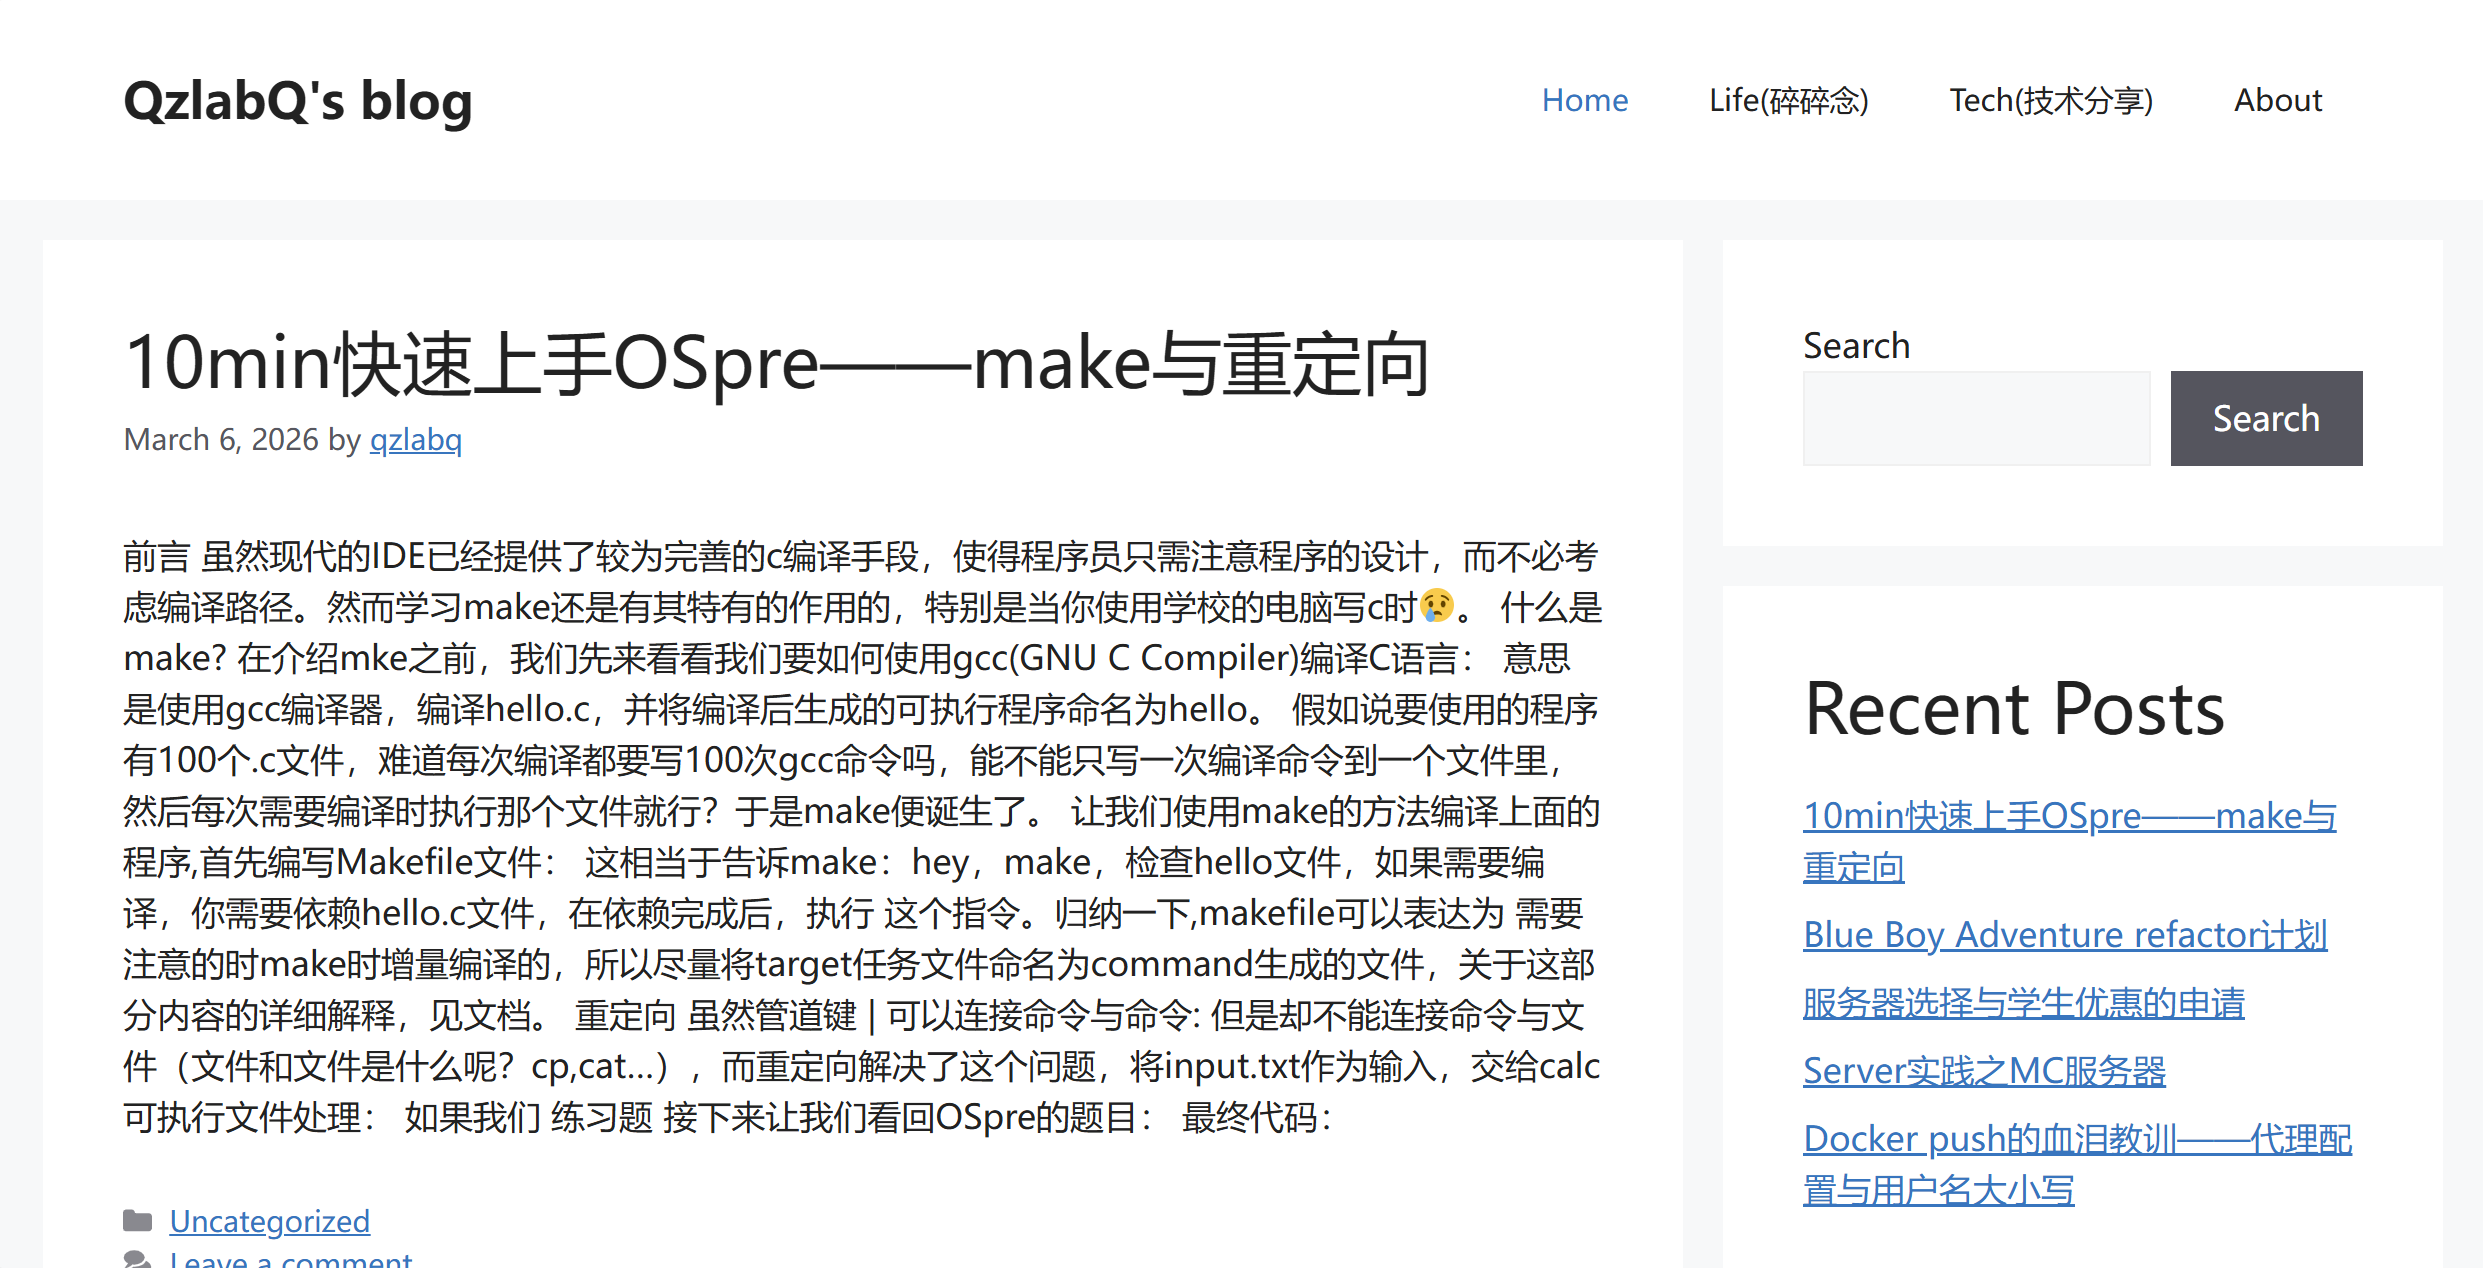Open the 10min快速上手OSpre post title
2483x1268 pixels.
click(776, 364)
